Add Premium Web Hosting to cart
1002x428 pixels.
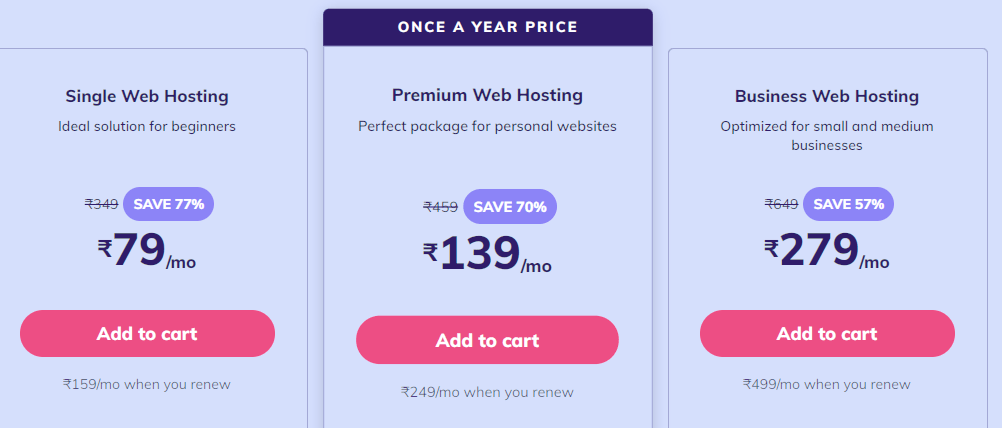[x=487, y=340]
